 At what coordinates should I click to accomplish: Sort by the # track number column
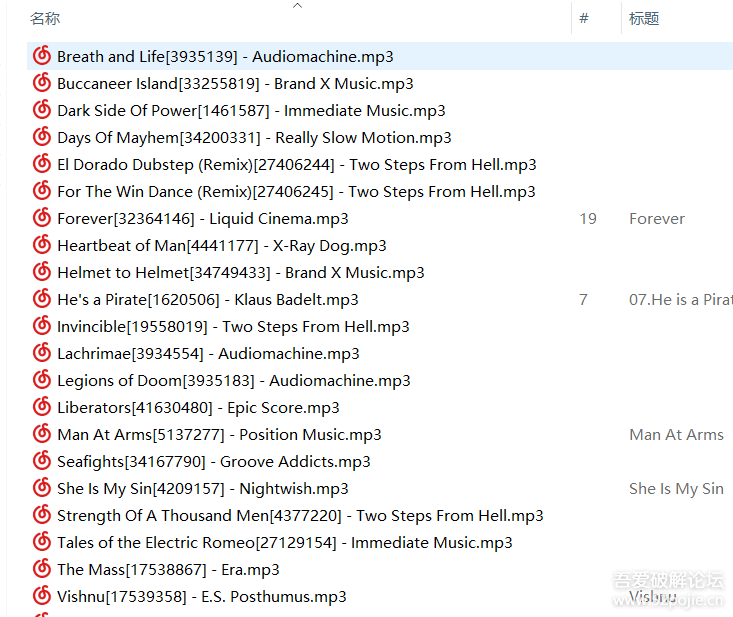point(583,18)
